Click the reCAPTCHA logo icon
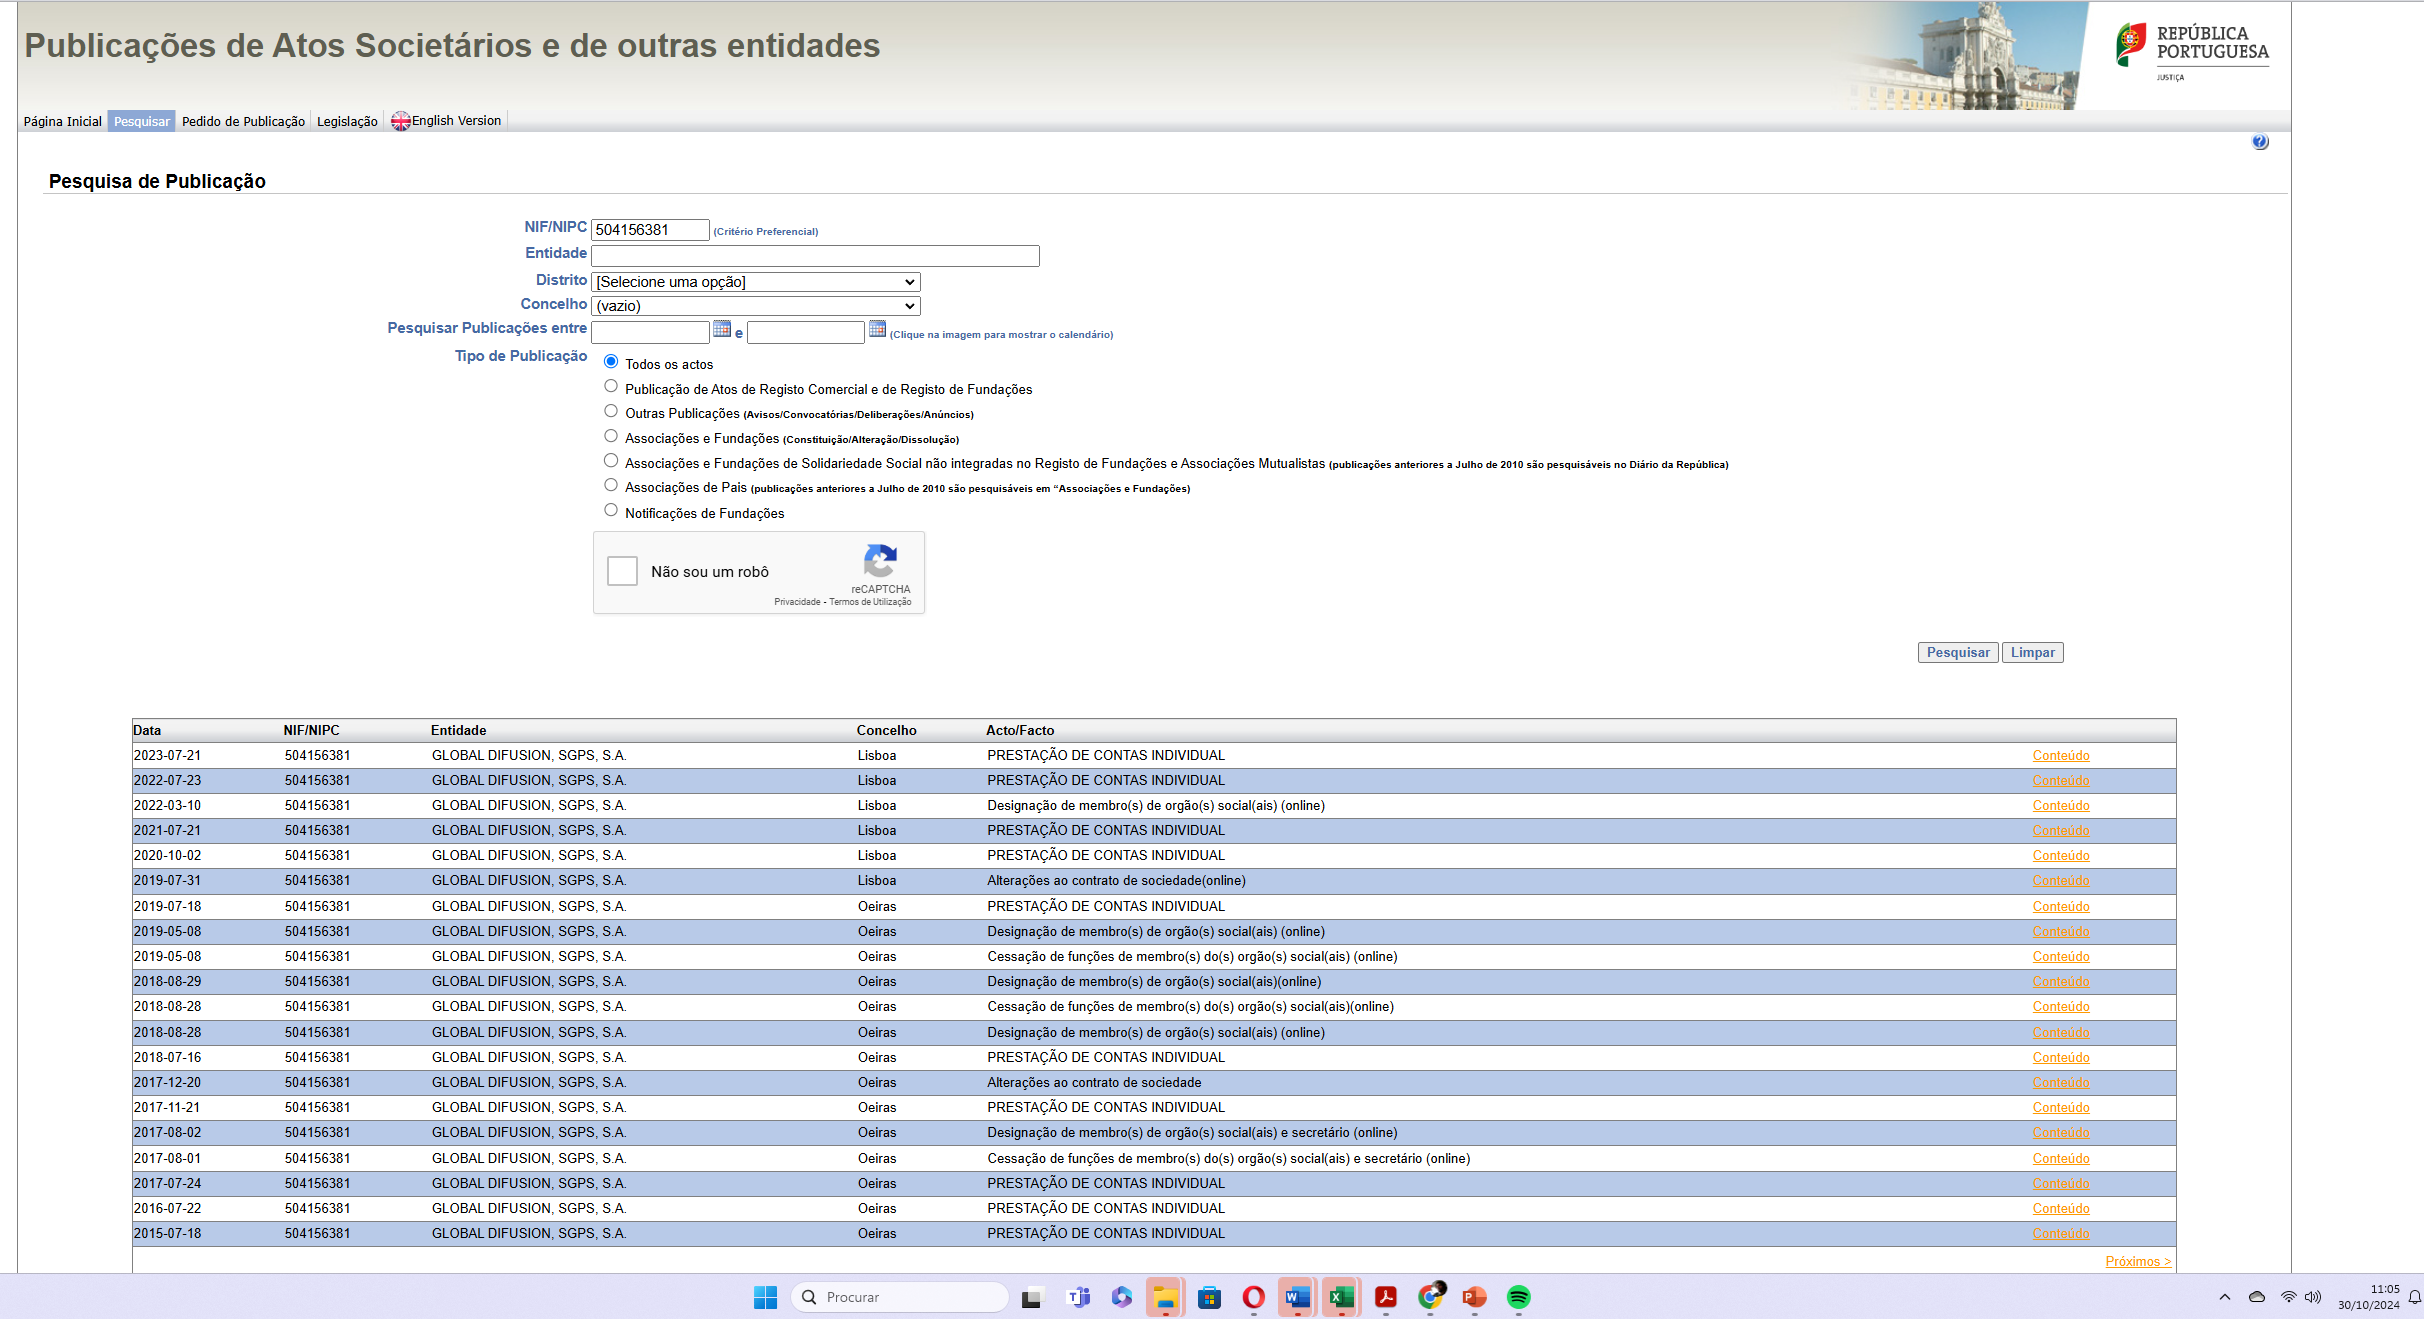 pos(880,561)
